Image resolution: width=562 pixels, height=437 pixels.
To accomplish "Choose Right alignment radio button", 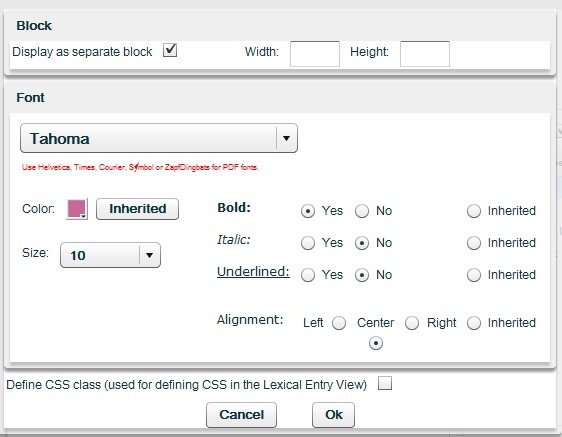I will click(412, 323).
